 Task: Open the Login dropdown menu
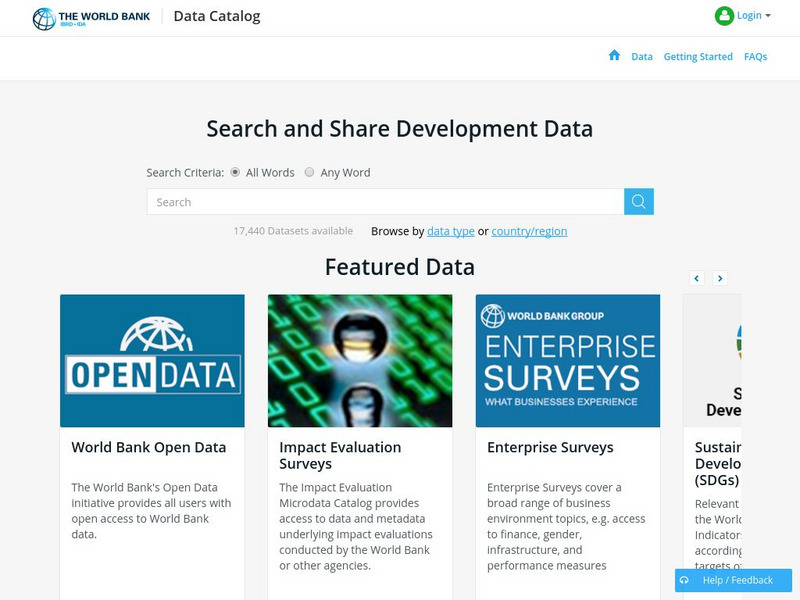[753, 16]
